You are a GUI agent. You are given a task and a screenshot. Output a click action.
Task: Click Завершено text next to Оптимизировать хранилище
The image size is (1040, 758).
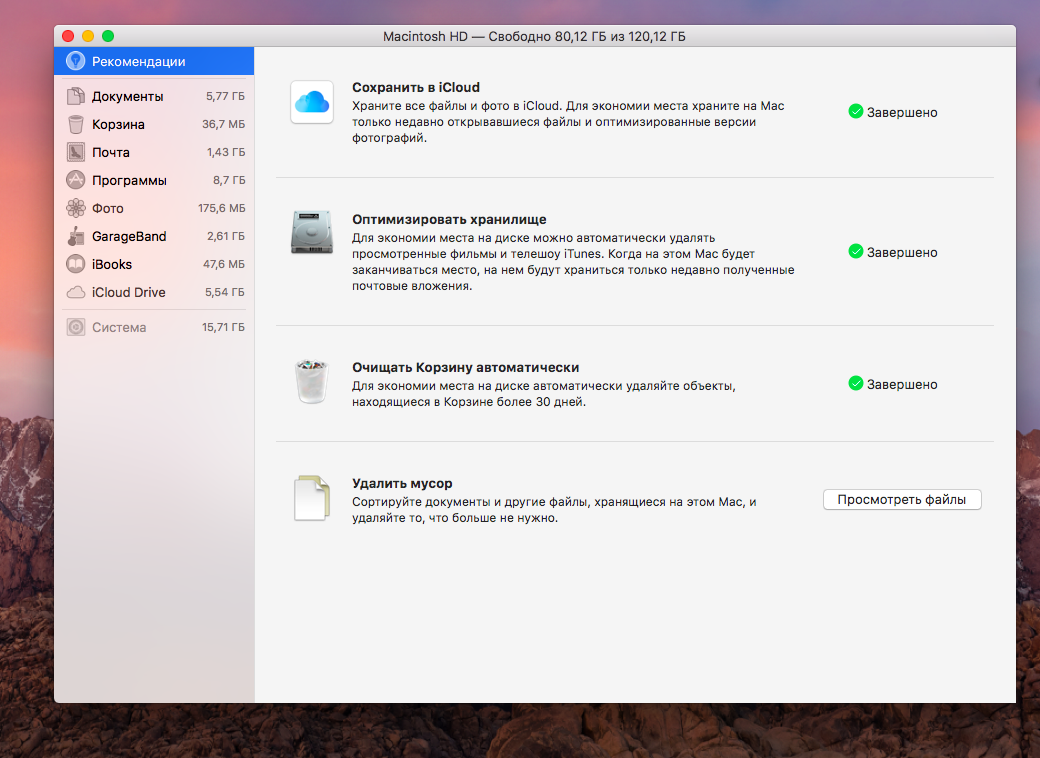[x=902, y=252]
